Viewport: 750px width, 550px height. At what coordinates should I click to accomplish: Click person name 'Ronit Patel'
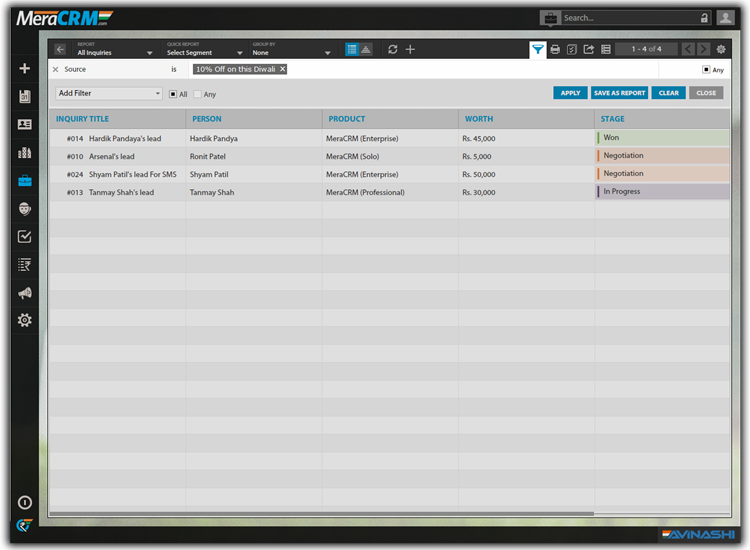(208, 156)
